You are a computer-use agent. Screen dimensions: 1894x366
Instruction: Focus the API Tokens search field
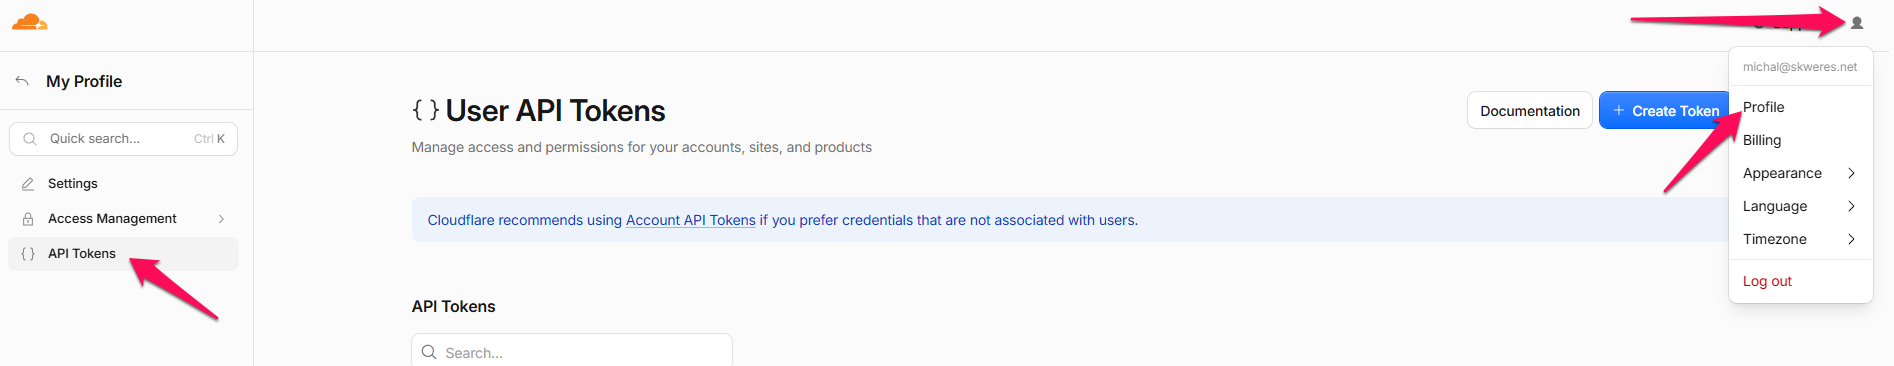tap(572, 352)
